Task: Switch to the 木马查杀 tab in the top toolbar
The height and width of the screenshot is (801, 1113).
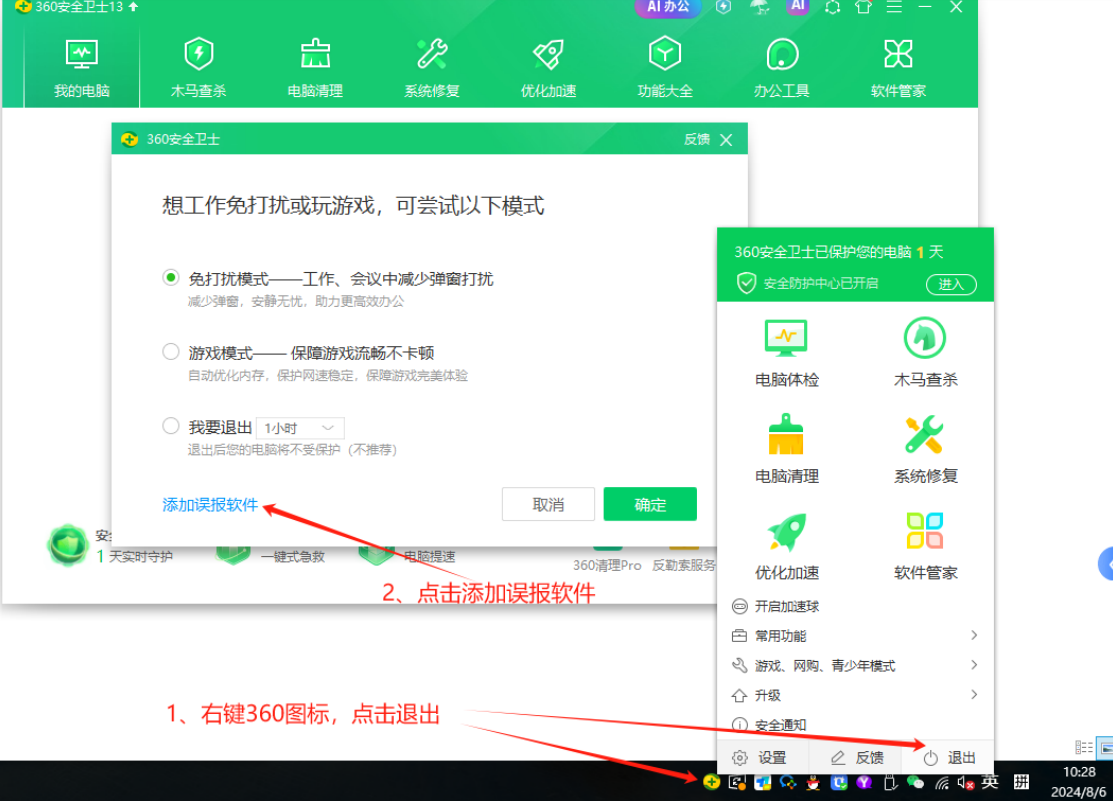Action: click(198, 68)
